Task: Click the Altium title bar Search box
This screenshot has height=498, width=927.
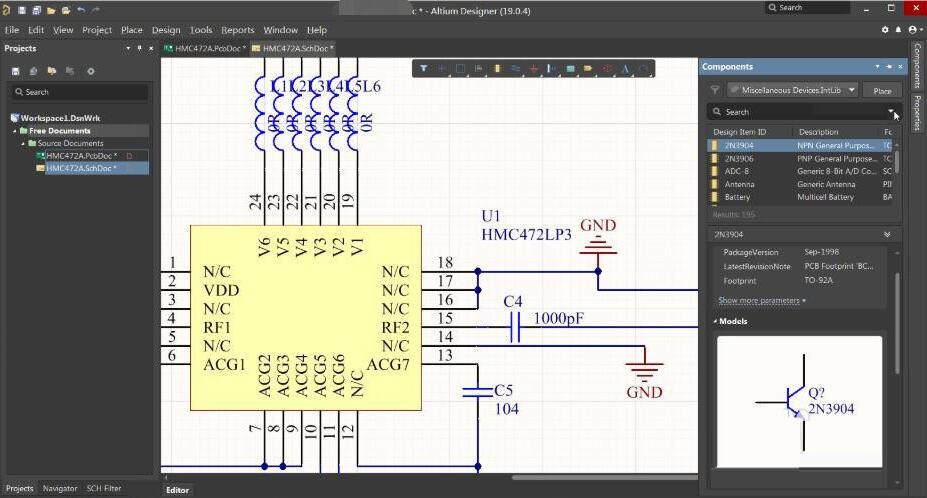Action: 807,8
